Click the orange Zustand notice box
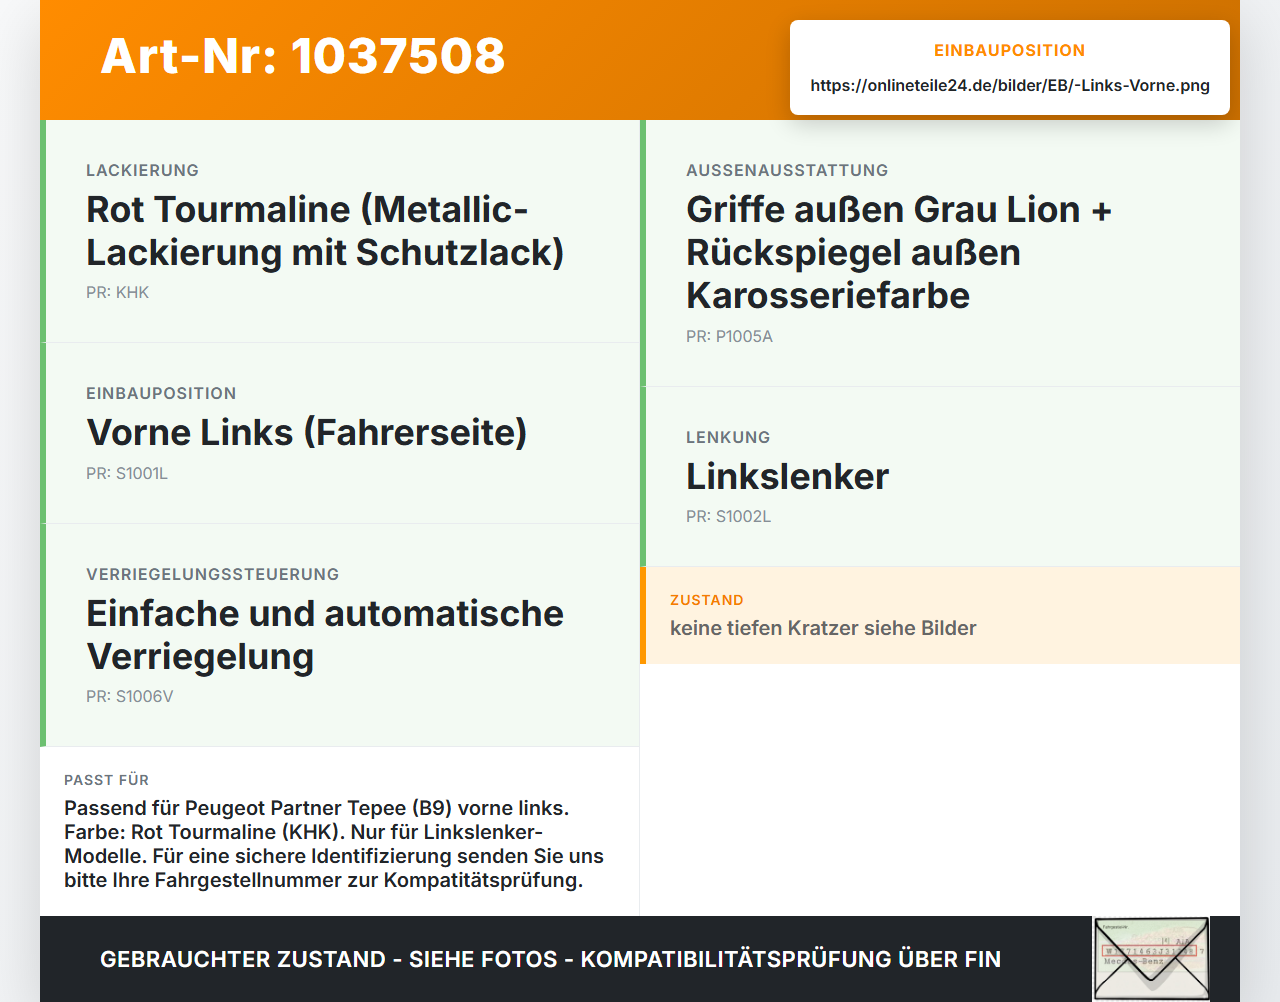 [940, 615]
